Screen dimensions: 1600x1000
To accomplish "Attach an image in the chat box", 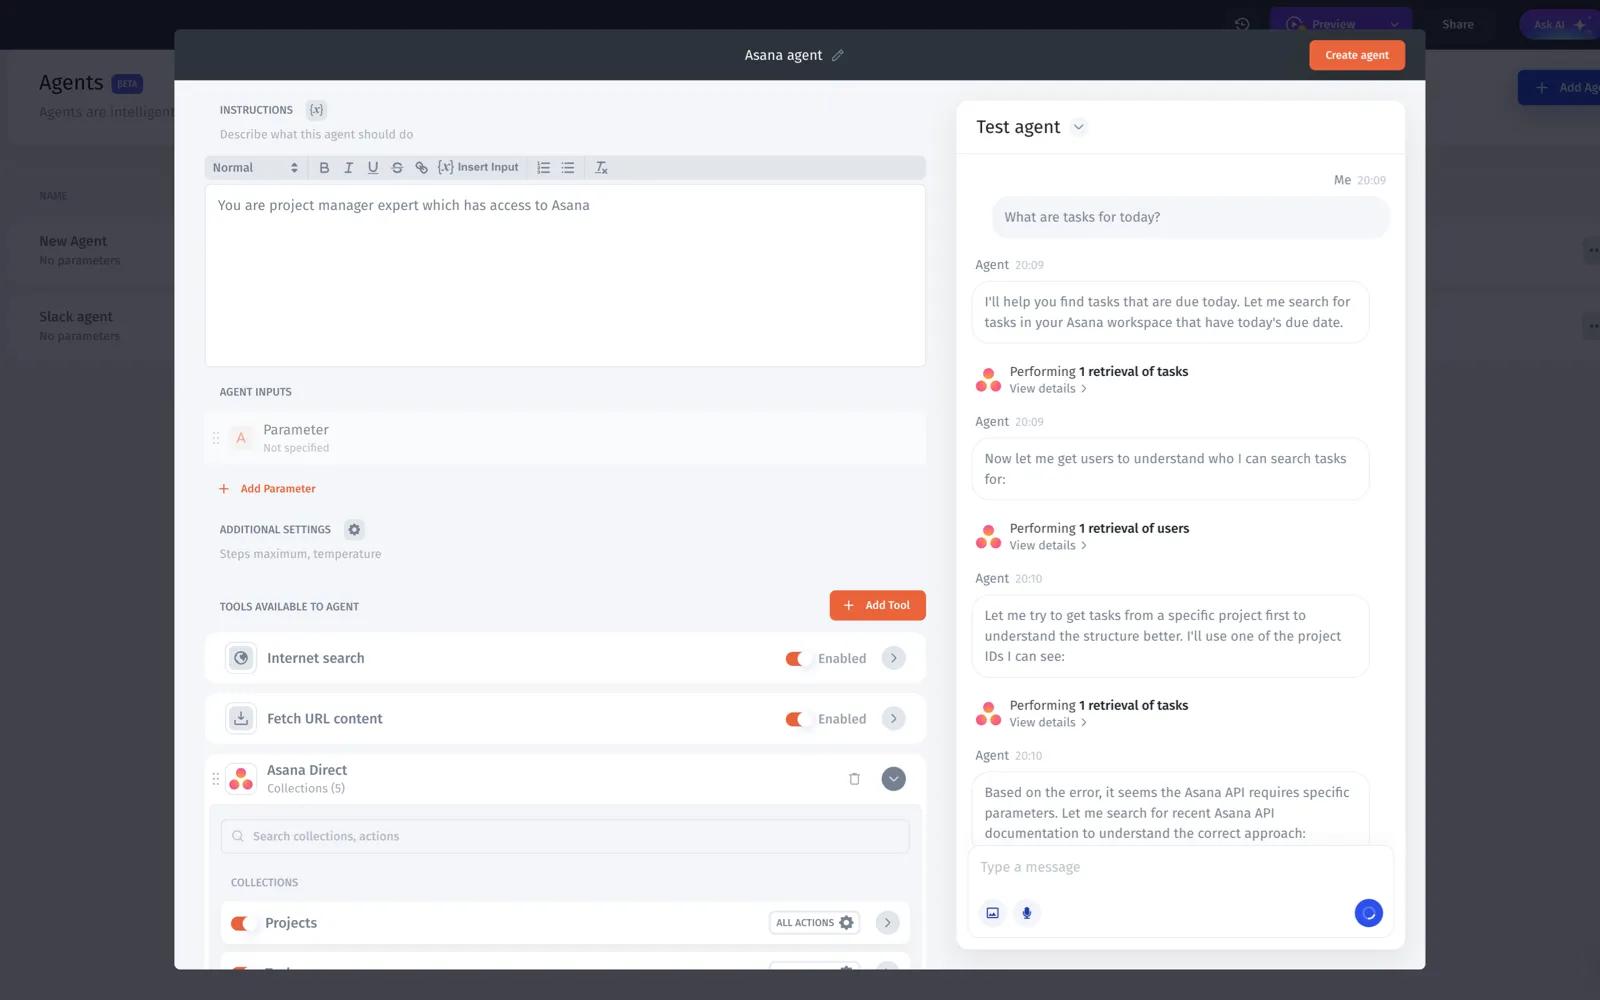I will 992,913.
